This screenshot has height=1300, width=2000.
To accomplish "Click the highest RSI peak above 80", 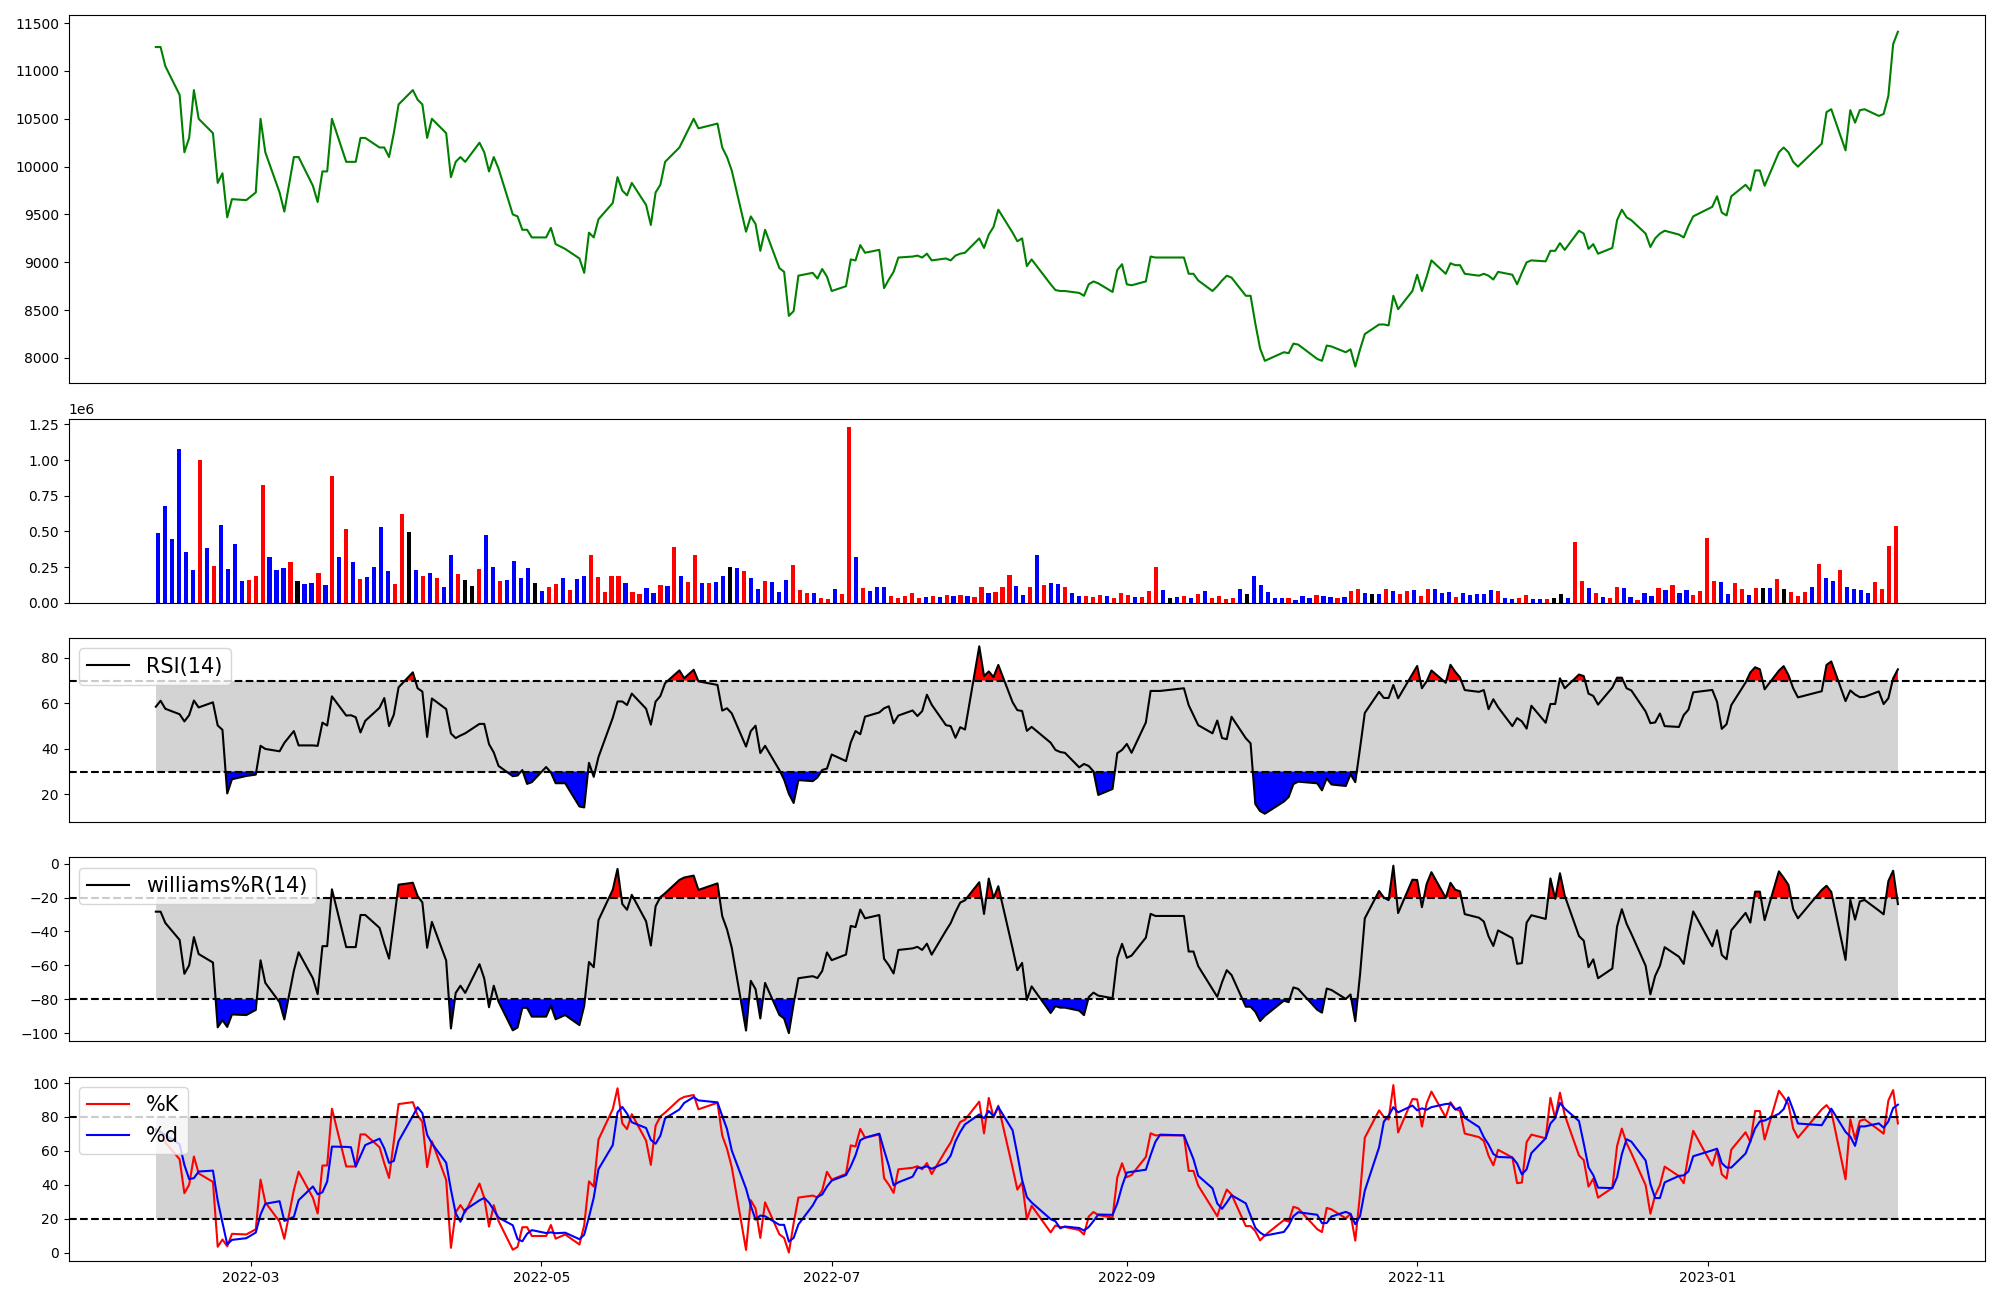I will pos(979,647).
